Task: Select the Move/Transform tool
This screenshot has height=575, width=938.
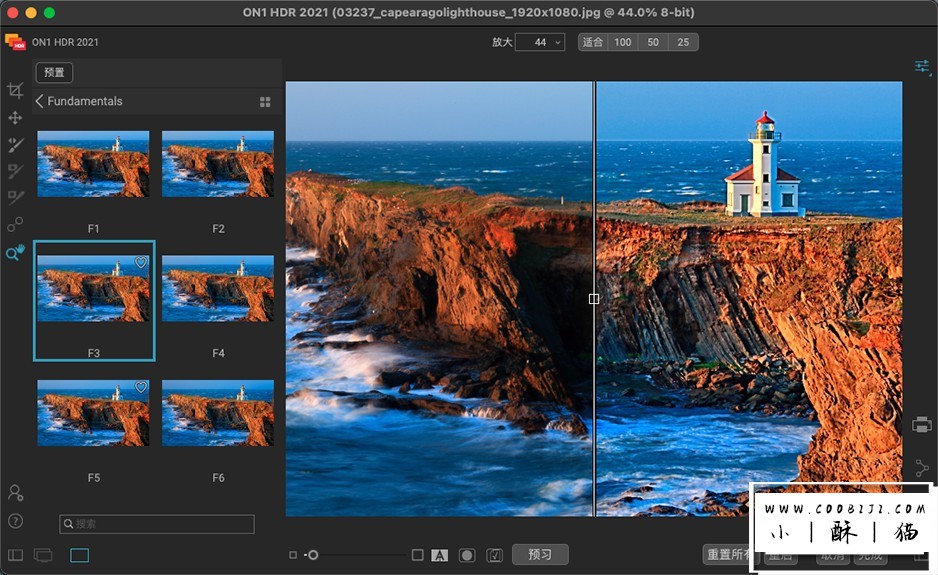Action: pyautogui.click(x=15, y=118)
